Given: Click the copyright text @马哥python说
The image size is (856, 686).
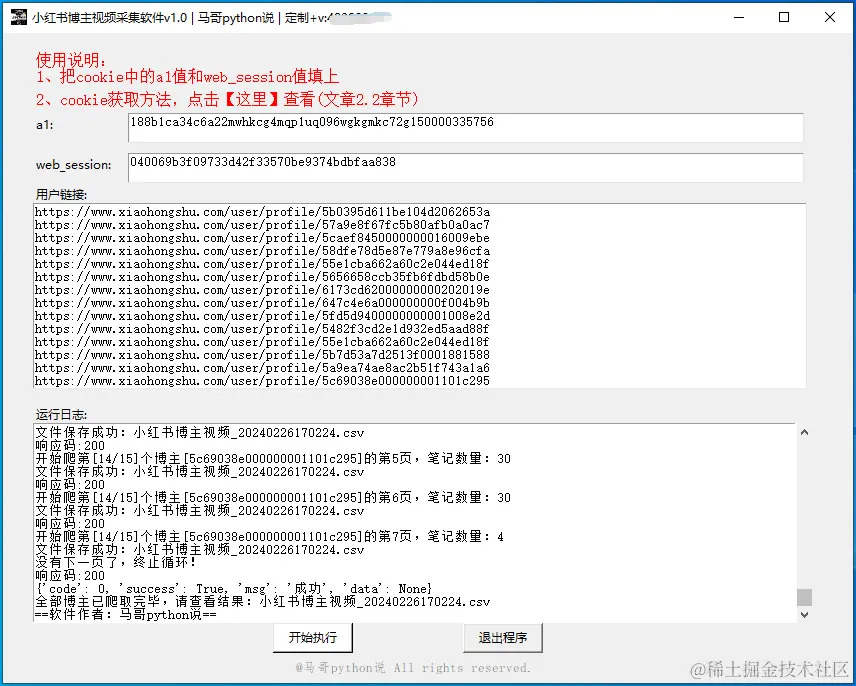Looking at the screenshot, I should coord(413,667).
